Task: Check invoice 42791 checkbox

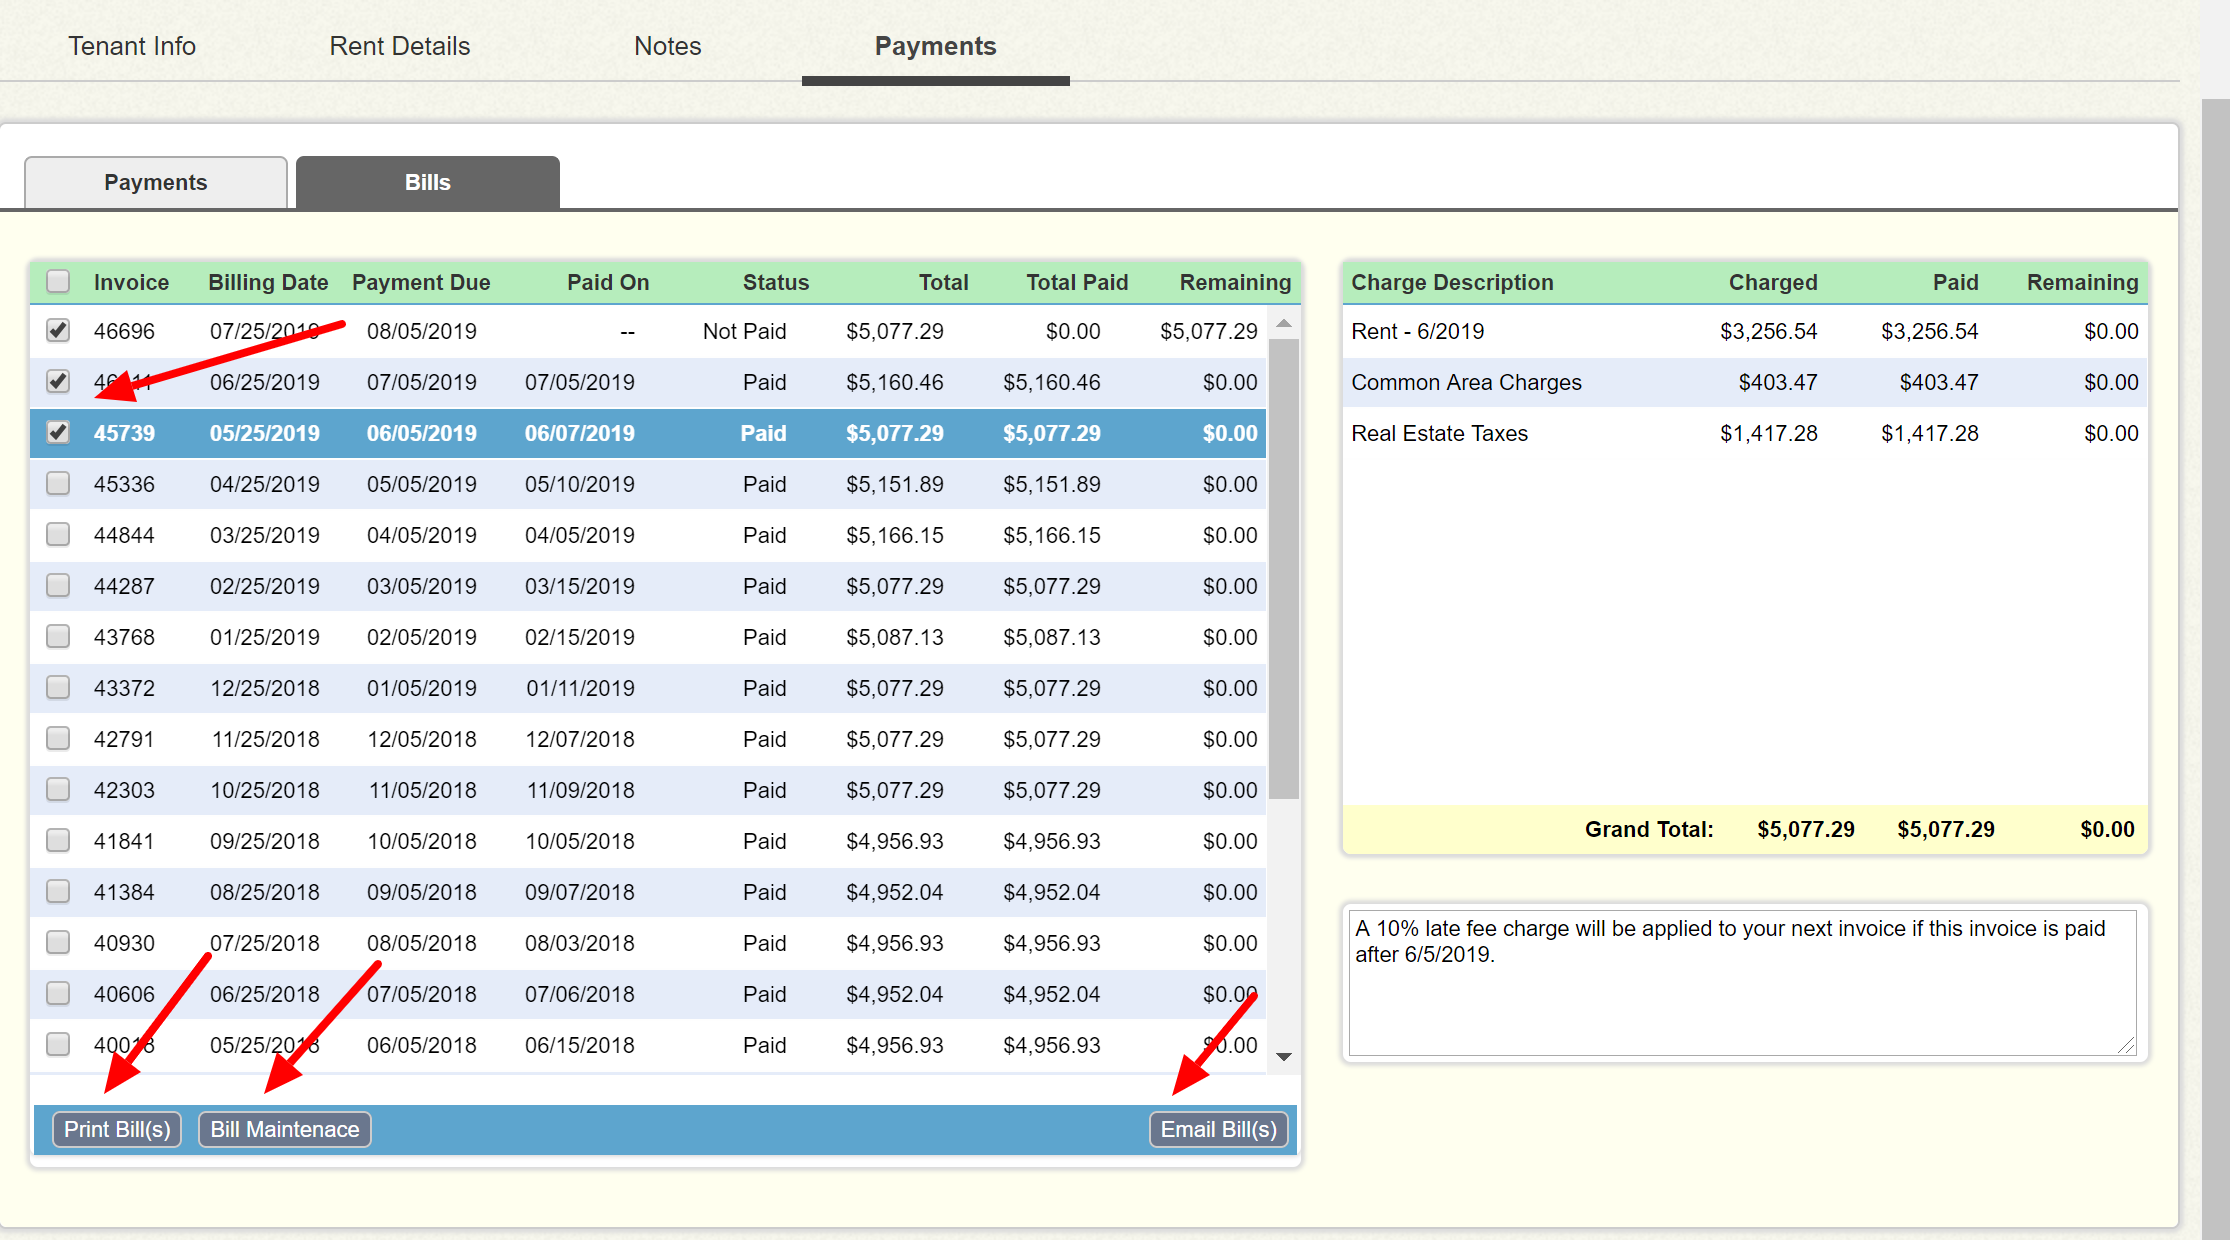Action: (x=58, y=738)
